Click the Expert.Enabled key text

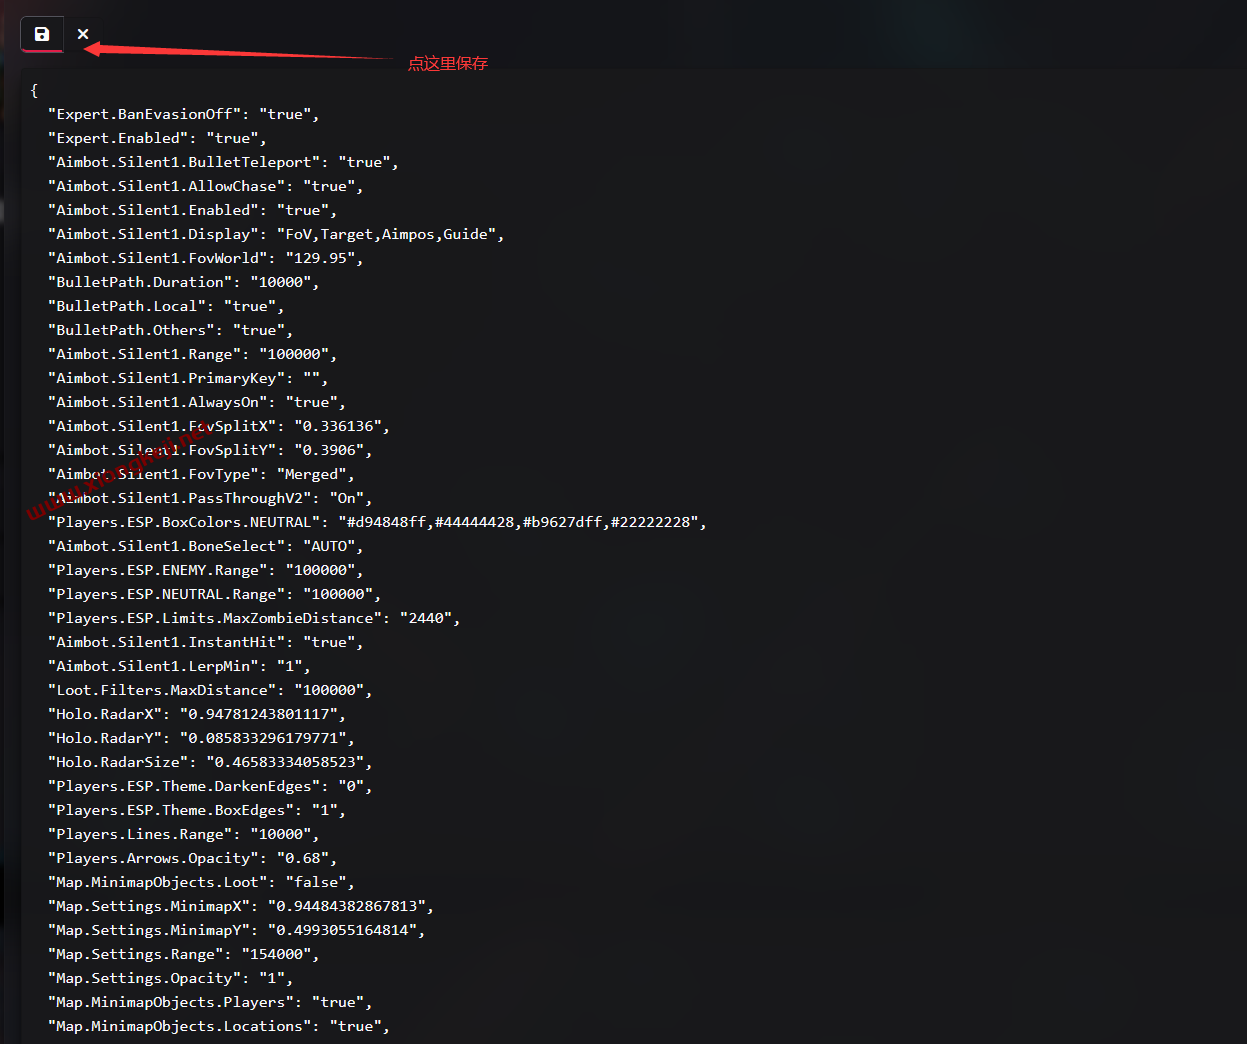pyautogui.click(x=118, y=138)
